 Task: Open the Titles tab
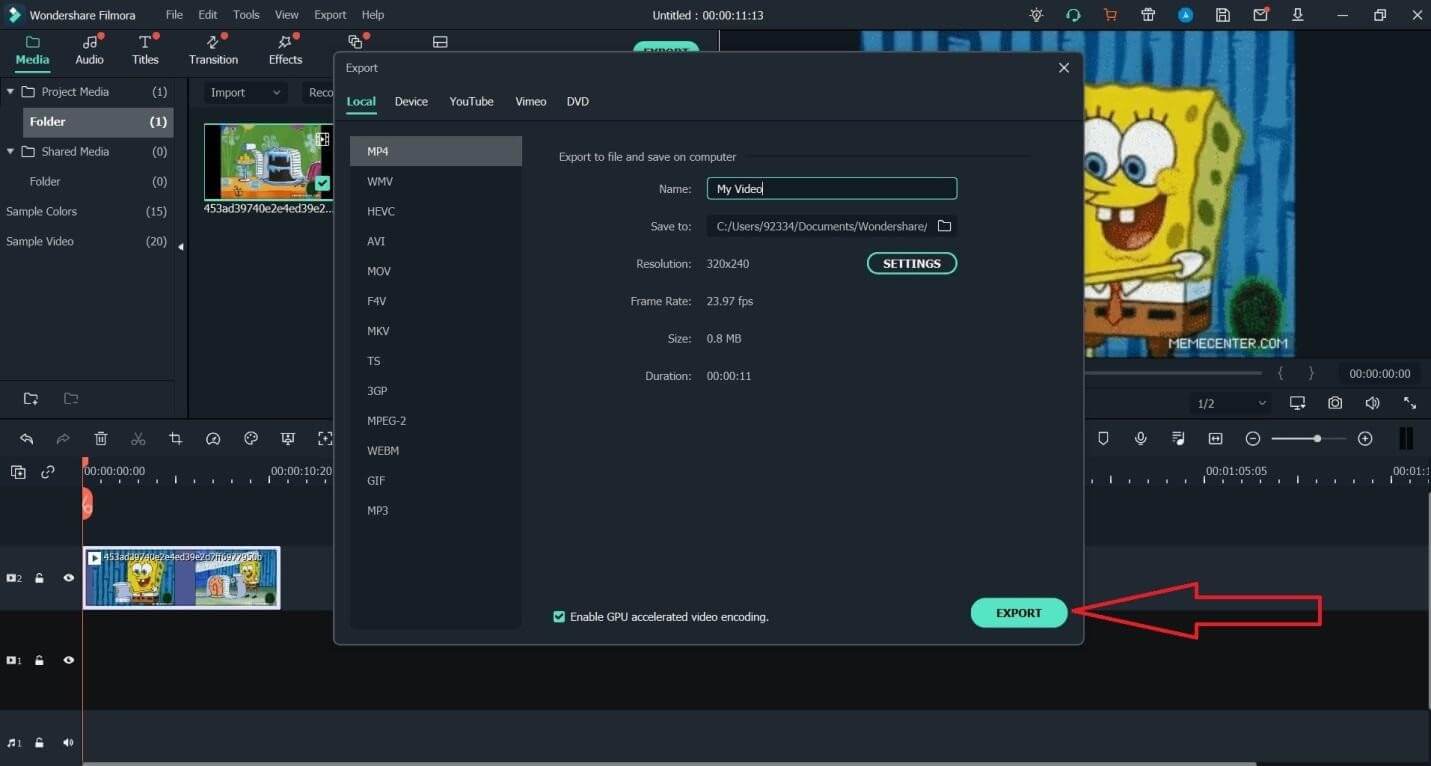click(146, 50)
